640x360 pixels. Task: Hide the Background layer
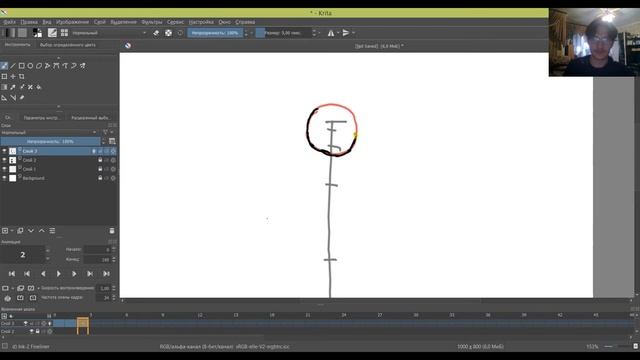pos(4,178)
